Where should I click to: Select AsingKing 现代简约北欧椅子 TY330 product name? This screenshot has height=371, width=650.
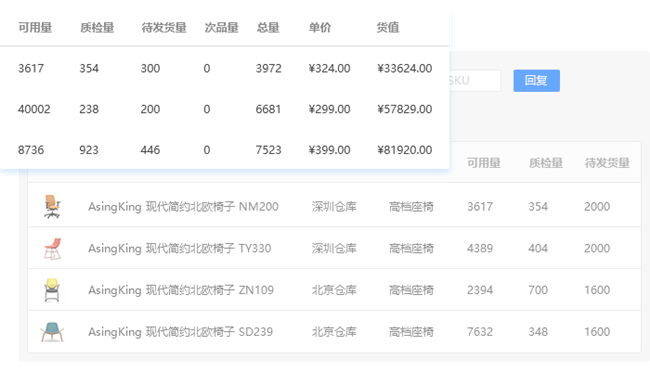[179, 248]
